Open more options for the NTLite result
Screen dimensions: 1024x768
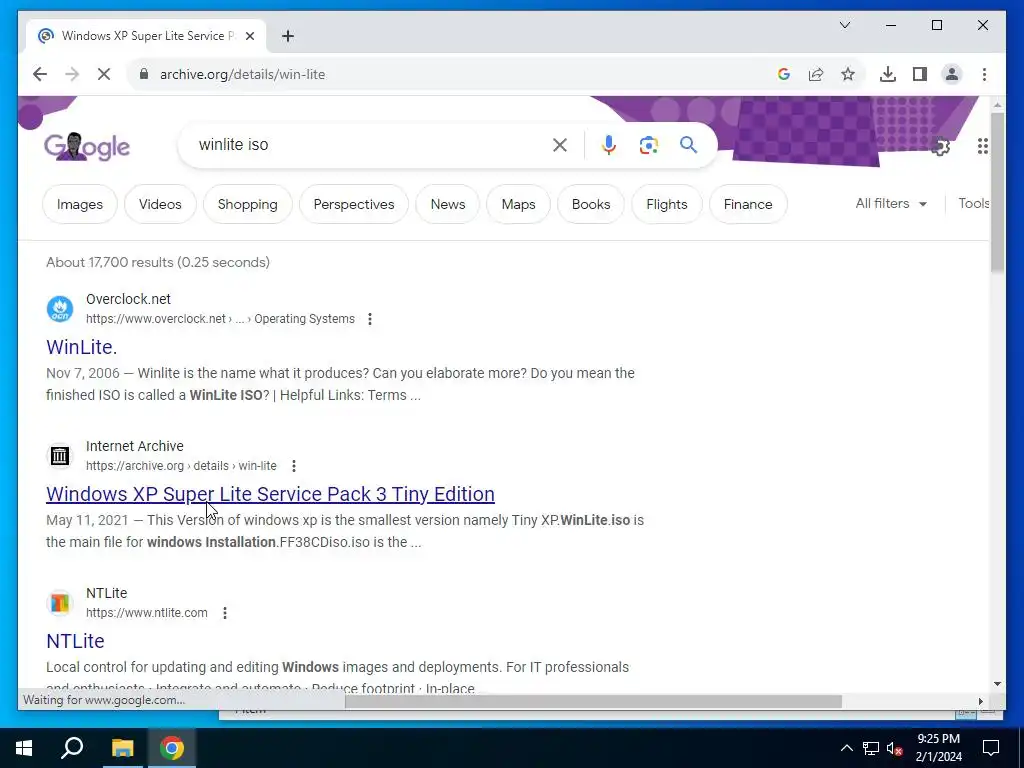(225, 613)
